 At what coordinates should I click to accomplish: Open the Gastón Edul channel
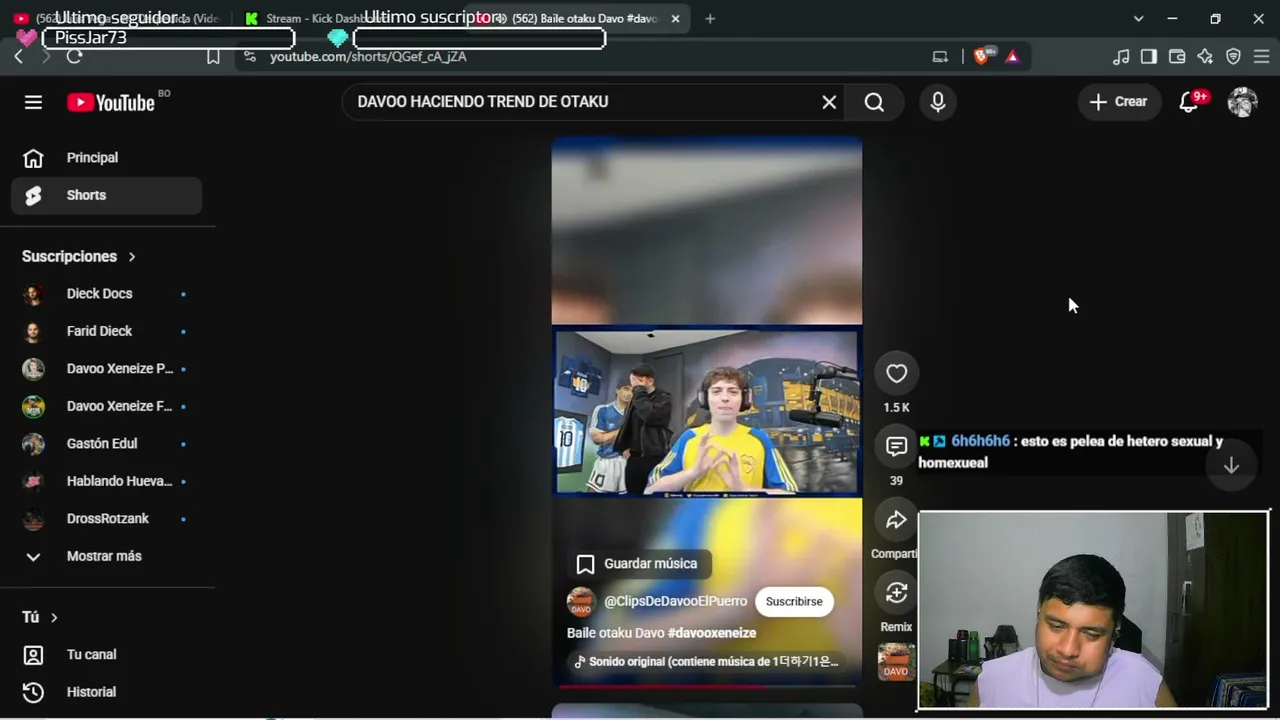[x=107, y=444]
